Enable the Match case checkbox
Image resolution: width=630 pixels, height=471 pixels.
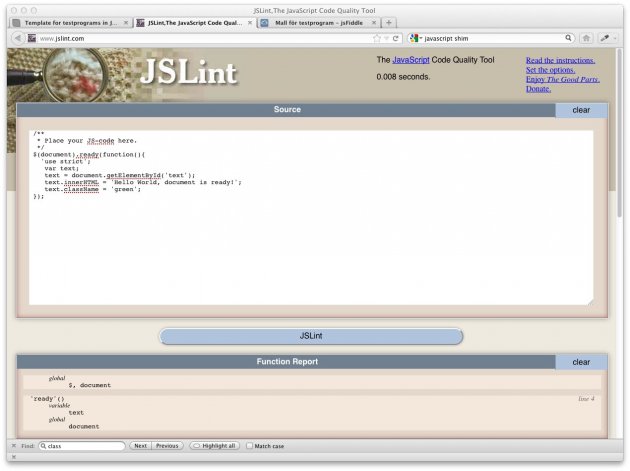coord(250,446)
